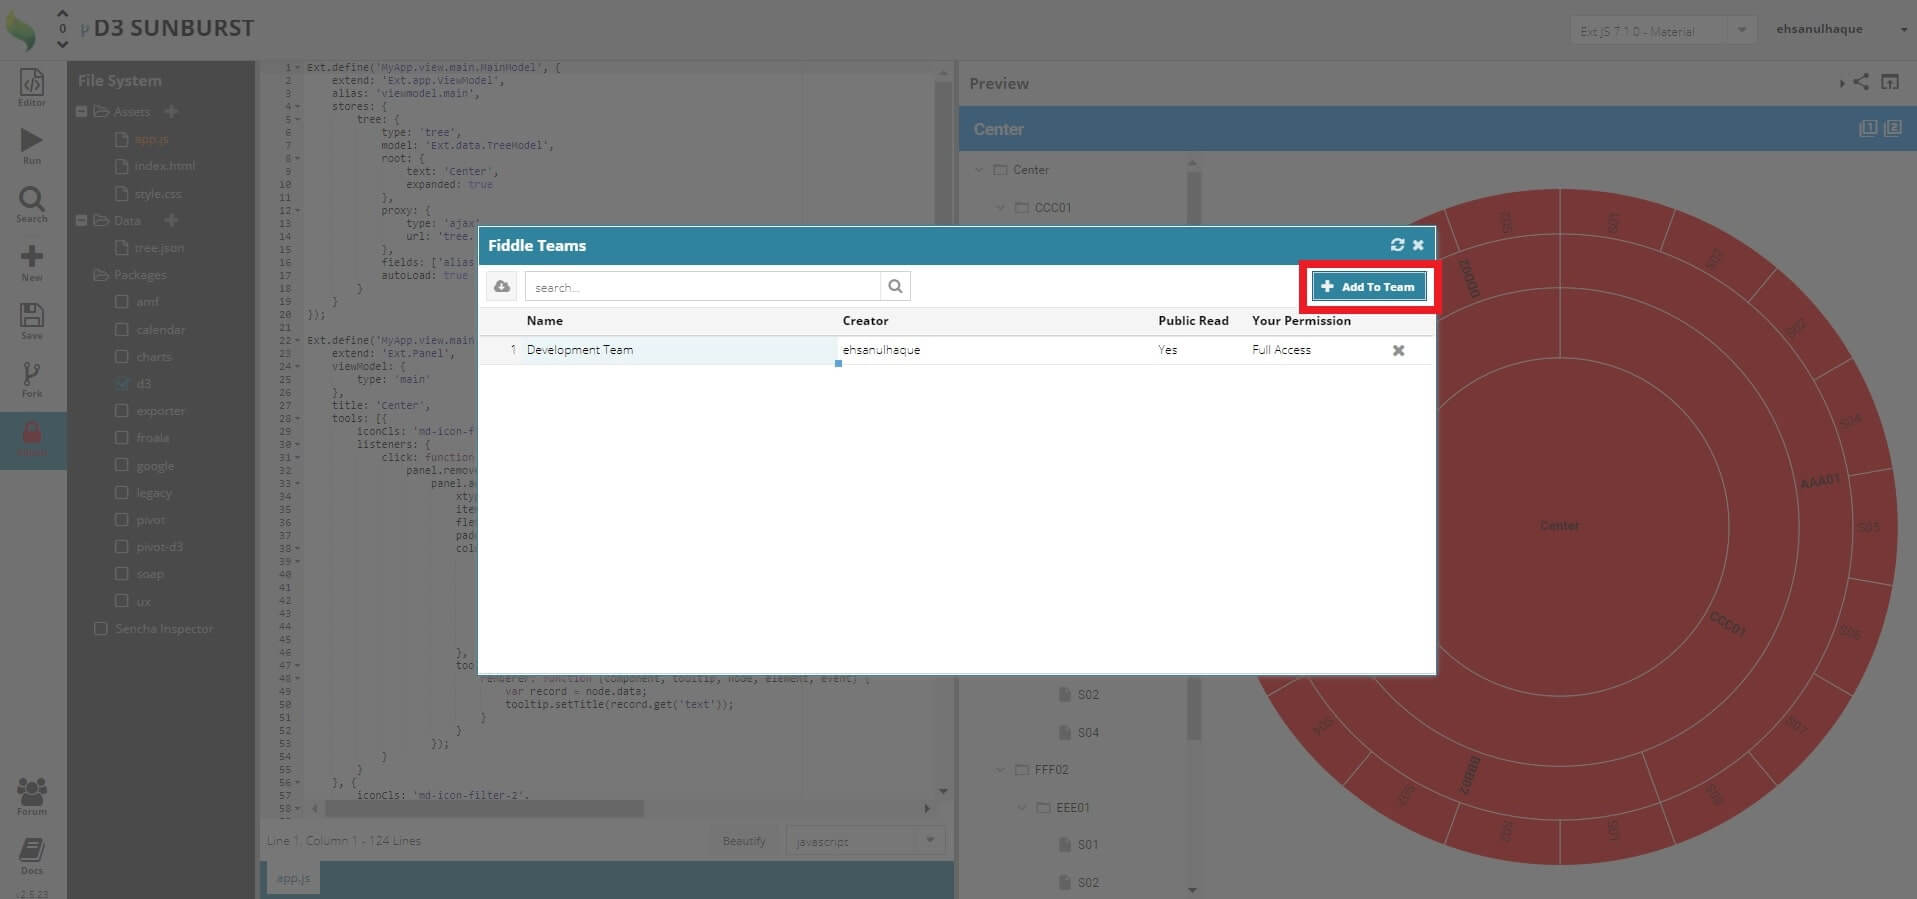
Task: Sort by Name column header
Action: (545, 321)
